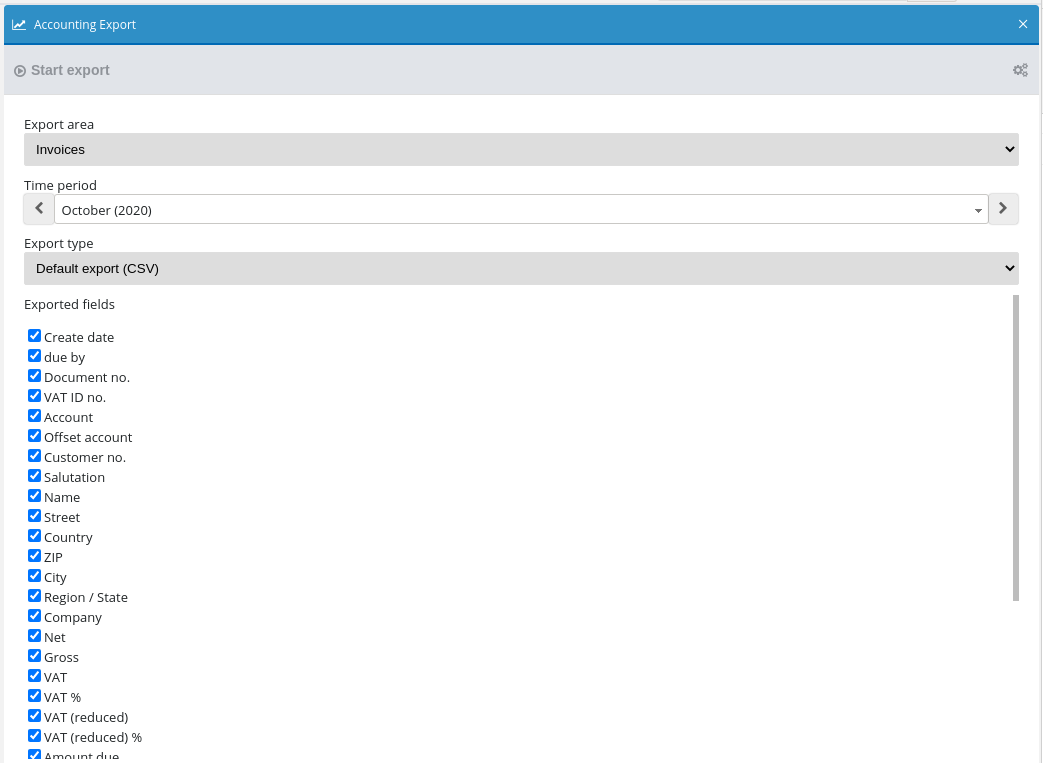The width and height of the screenshot is (1043, 763).
Task: Open export settings gears icon
Action: (1020, 70)
